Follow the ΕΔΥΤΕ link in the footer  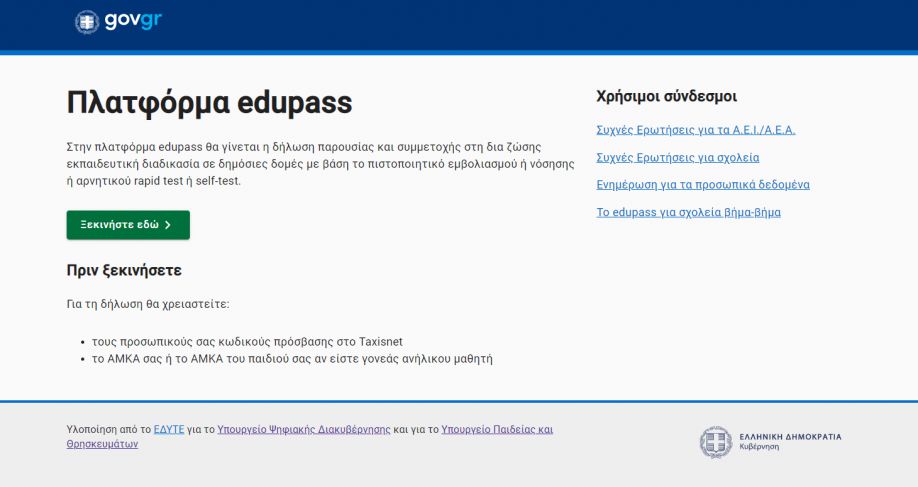pos(168,429)
